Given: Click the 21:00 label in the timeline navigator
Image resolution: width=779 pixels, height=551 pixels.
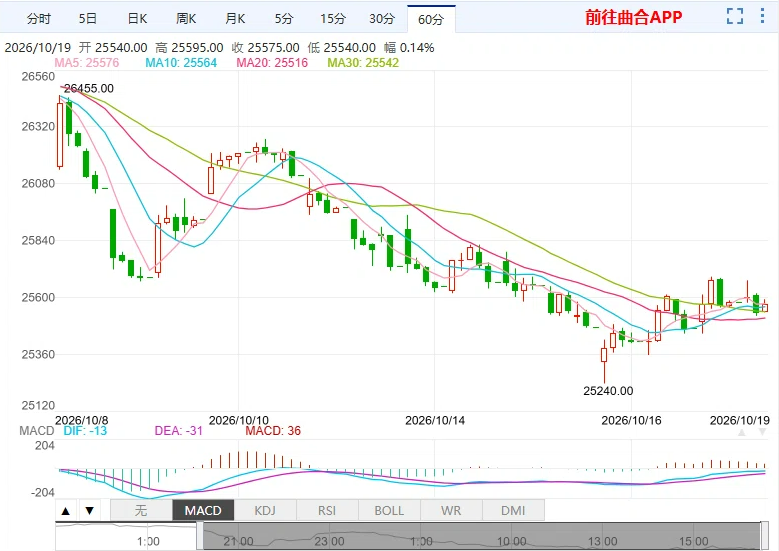Looking at the screenshot, I should (238, 542).
